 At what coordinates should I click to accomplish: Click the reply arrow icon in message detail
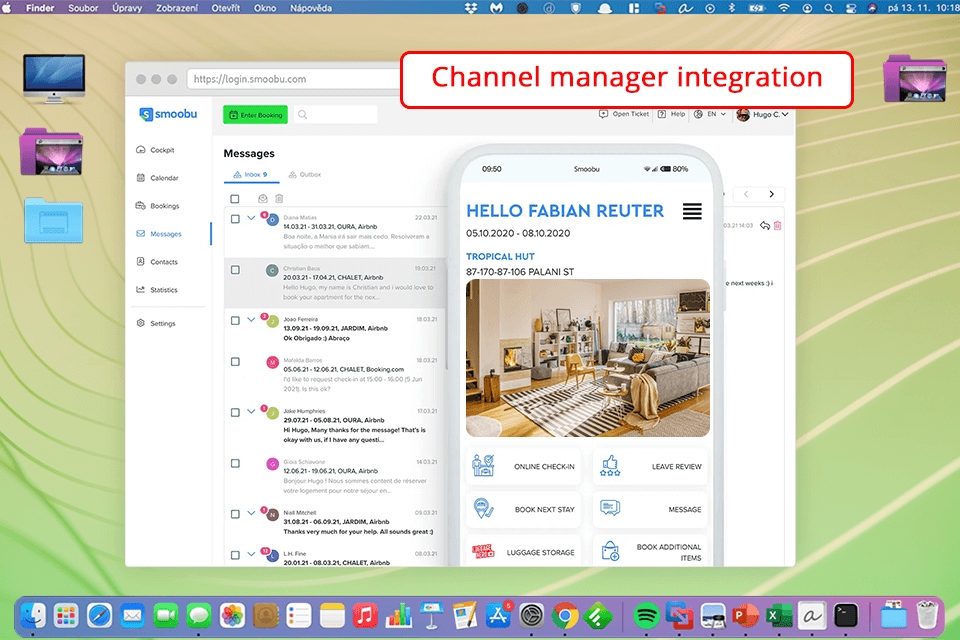click(x=765, y=225)
